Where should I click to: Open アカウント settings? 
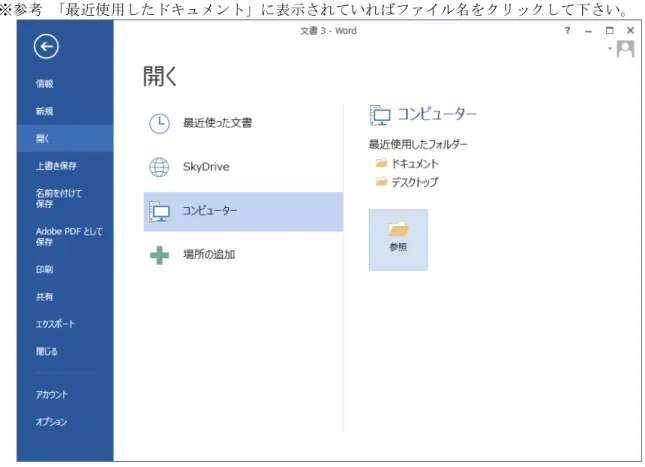tap(51, 395)
